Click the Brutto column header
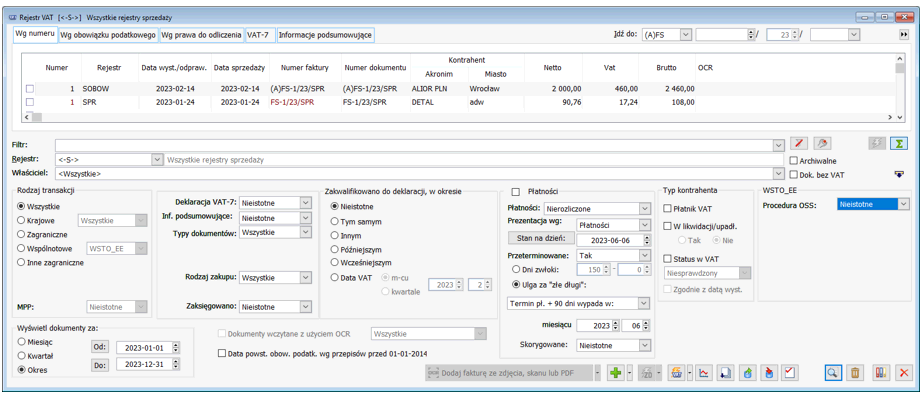 [666, 68]
